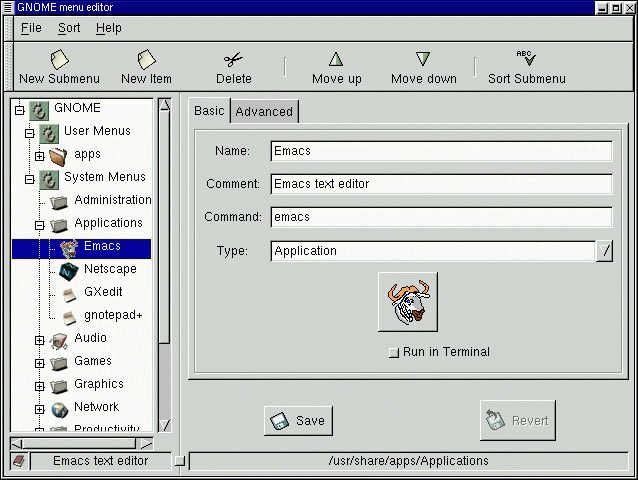The image size is (638, 480).
Task: Click the Move up arrow icon
Action: click(x=336, y=60)
